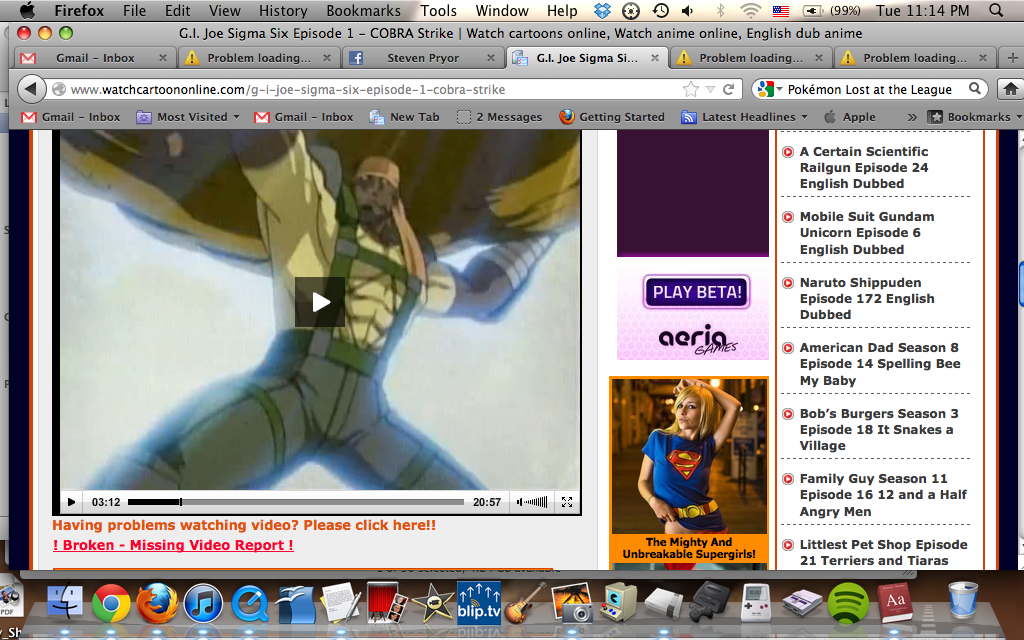Click the seek bar position marker
This screenshot has width=1024, height=640.
pyautogui.click(x=181, y=502)
